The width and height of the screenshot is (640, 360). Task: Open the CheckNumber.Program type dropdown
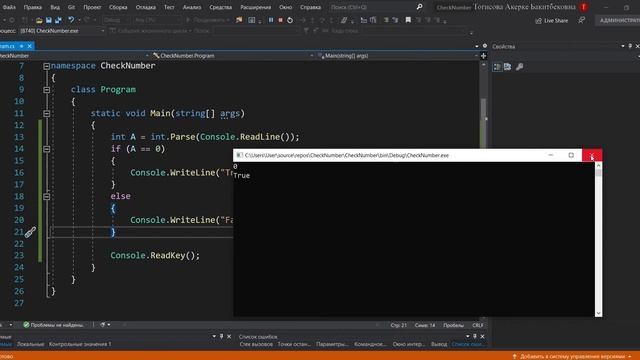(x=312, y=56)
